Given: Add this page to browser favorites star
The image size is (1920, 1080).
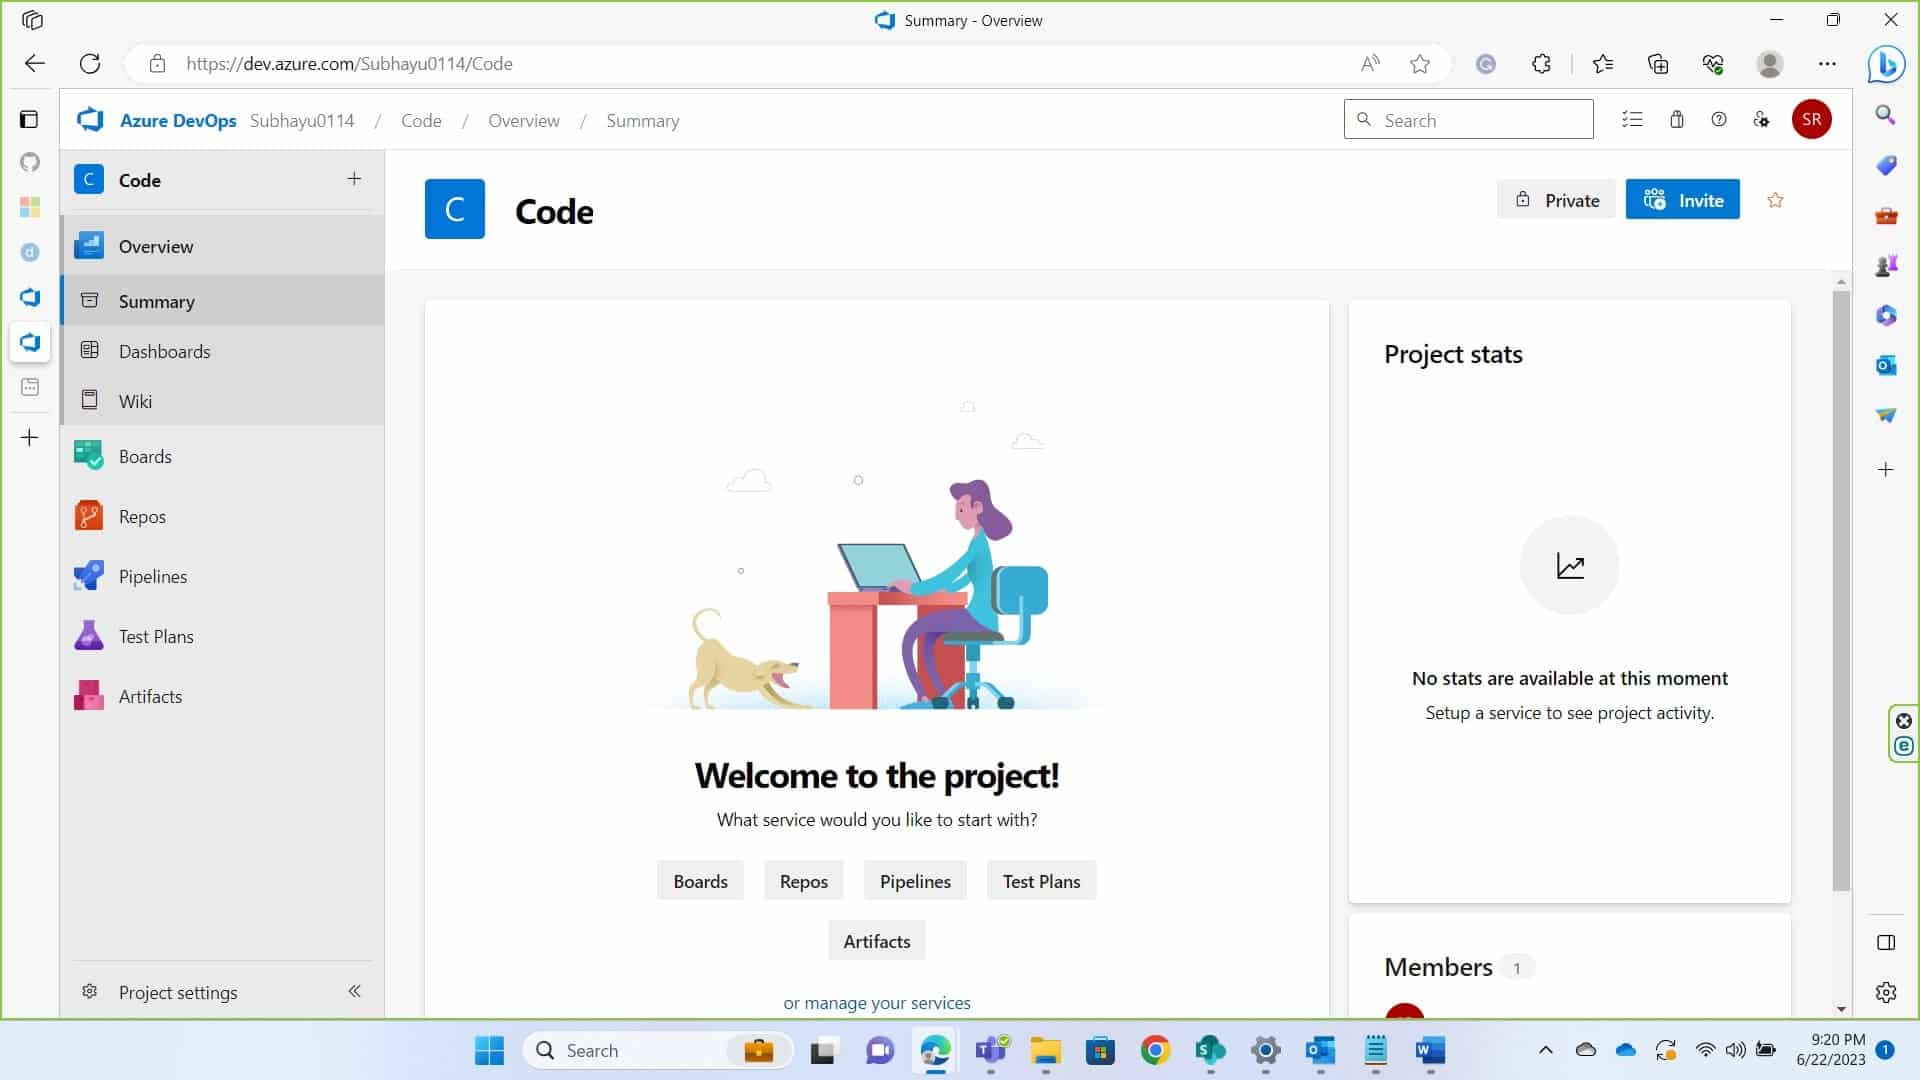Looking at the screenshot, I should [x=1419, y=64].
